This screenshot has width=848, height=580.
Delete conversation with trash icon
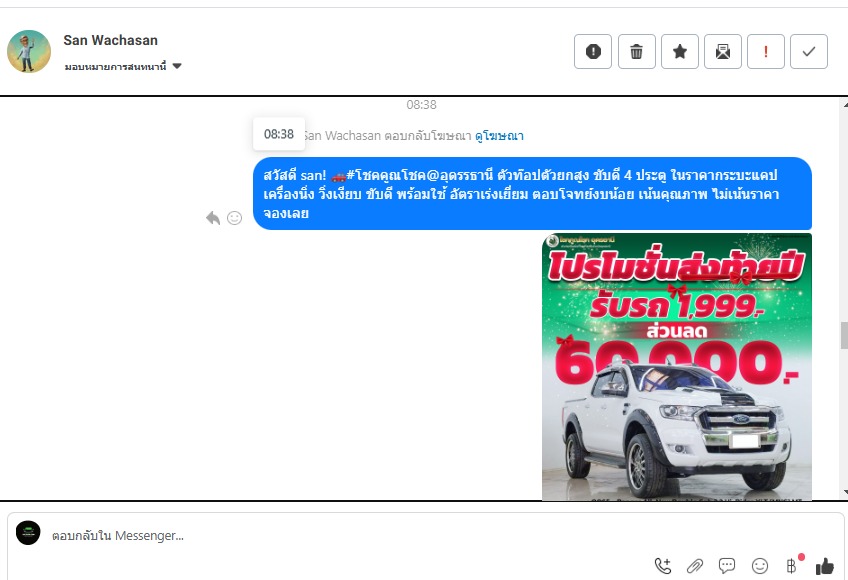click(x=637, y=51)
